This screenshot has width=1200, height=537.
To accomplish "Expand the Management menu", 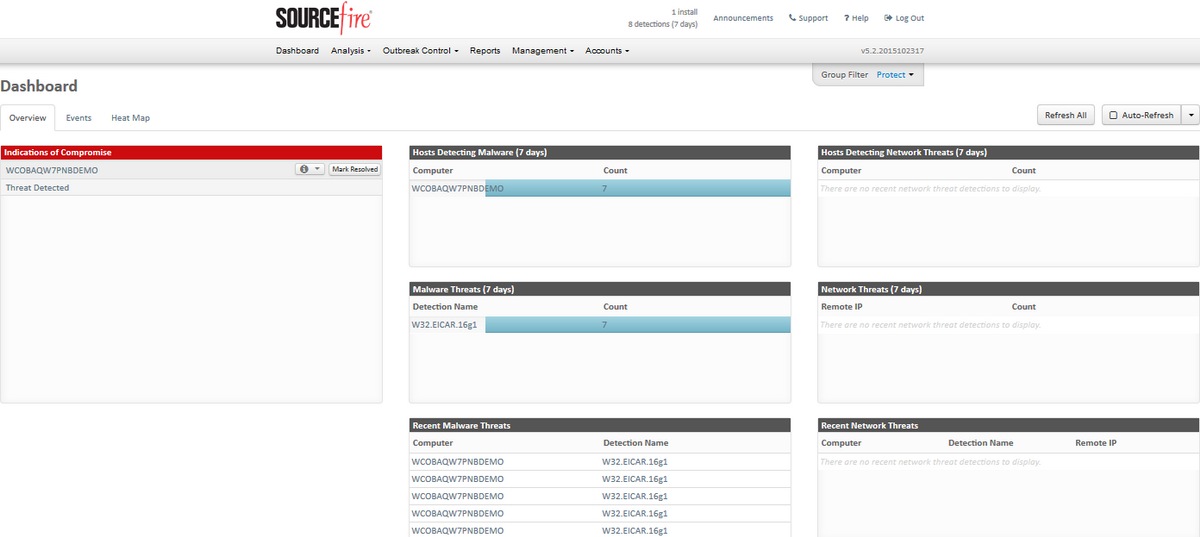I will 543,50.
